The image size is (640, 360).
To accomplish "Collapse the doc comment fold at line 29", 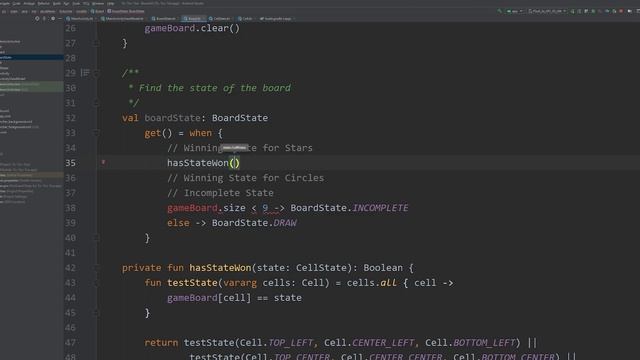I will click(96, 73).
